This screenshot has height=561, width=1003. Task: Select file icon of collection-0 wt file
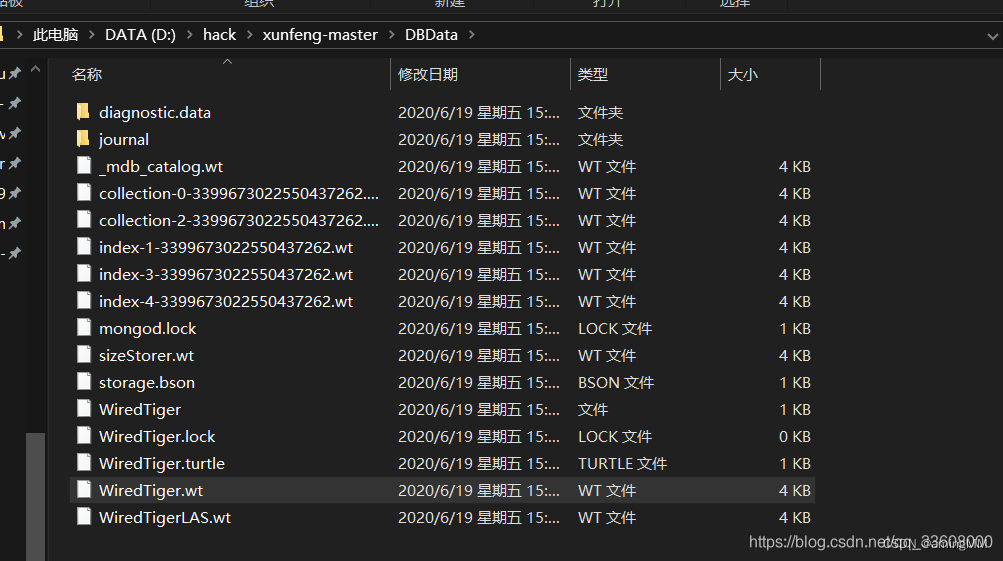click(x=84, y=193)
